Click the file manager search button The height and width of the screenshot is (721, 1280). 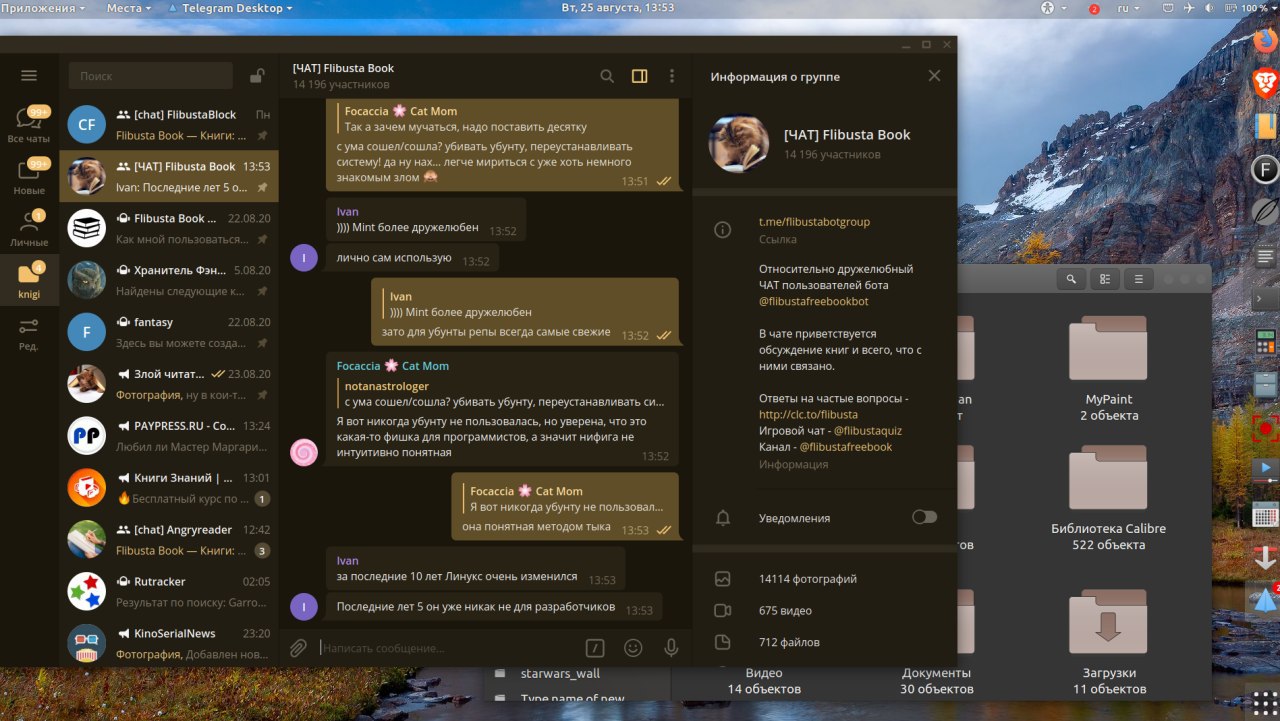(1071, 279)
